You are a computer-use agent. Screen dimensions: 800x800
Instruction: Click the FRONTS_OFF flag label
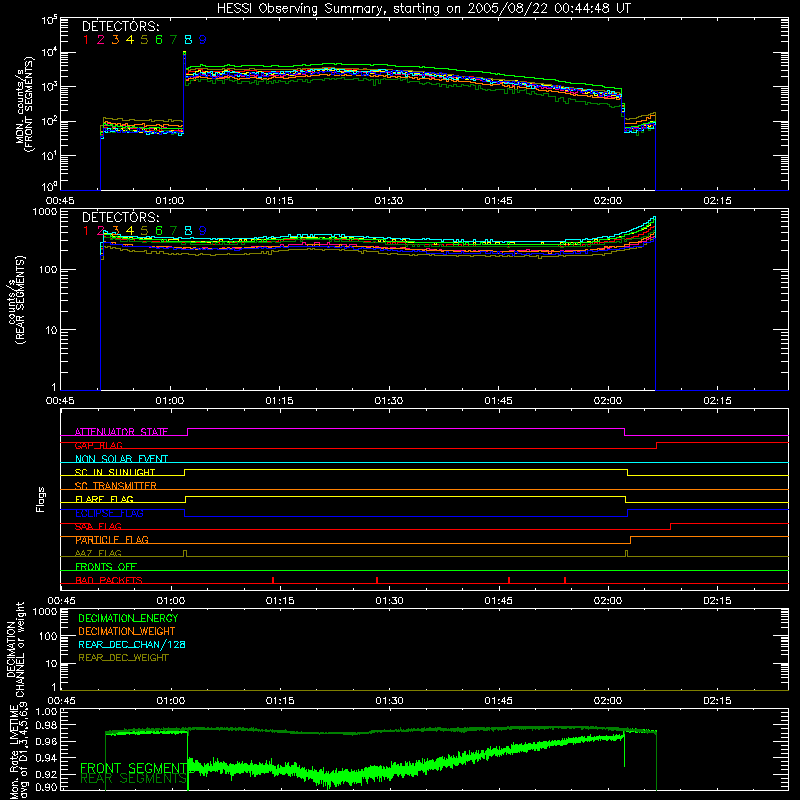[x=106, y=567]
